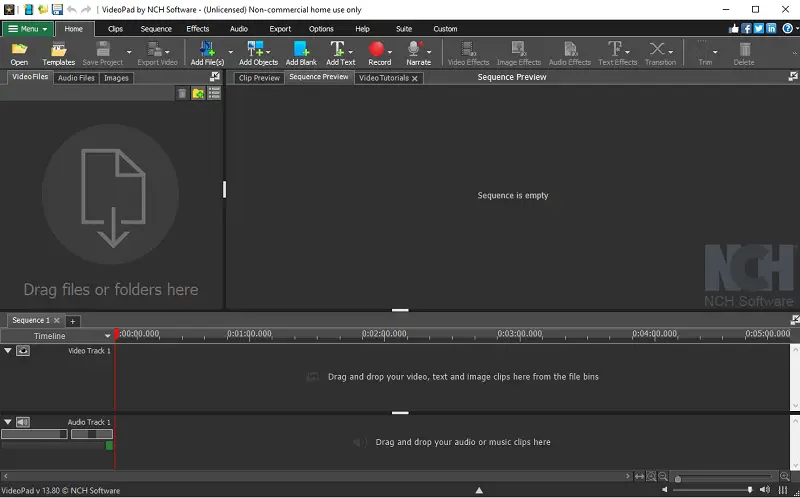Click the Transition tool icon

point(657,49)
